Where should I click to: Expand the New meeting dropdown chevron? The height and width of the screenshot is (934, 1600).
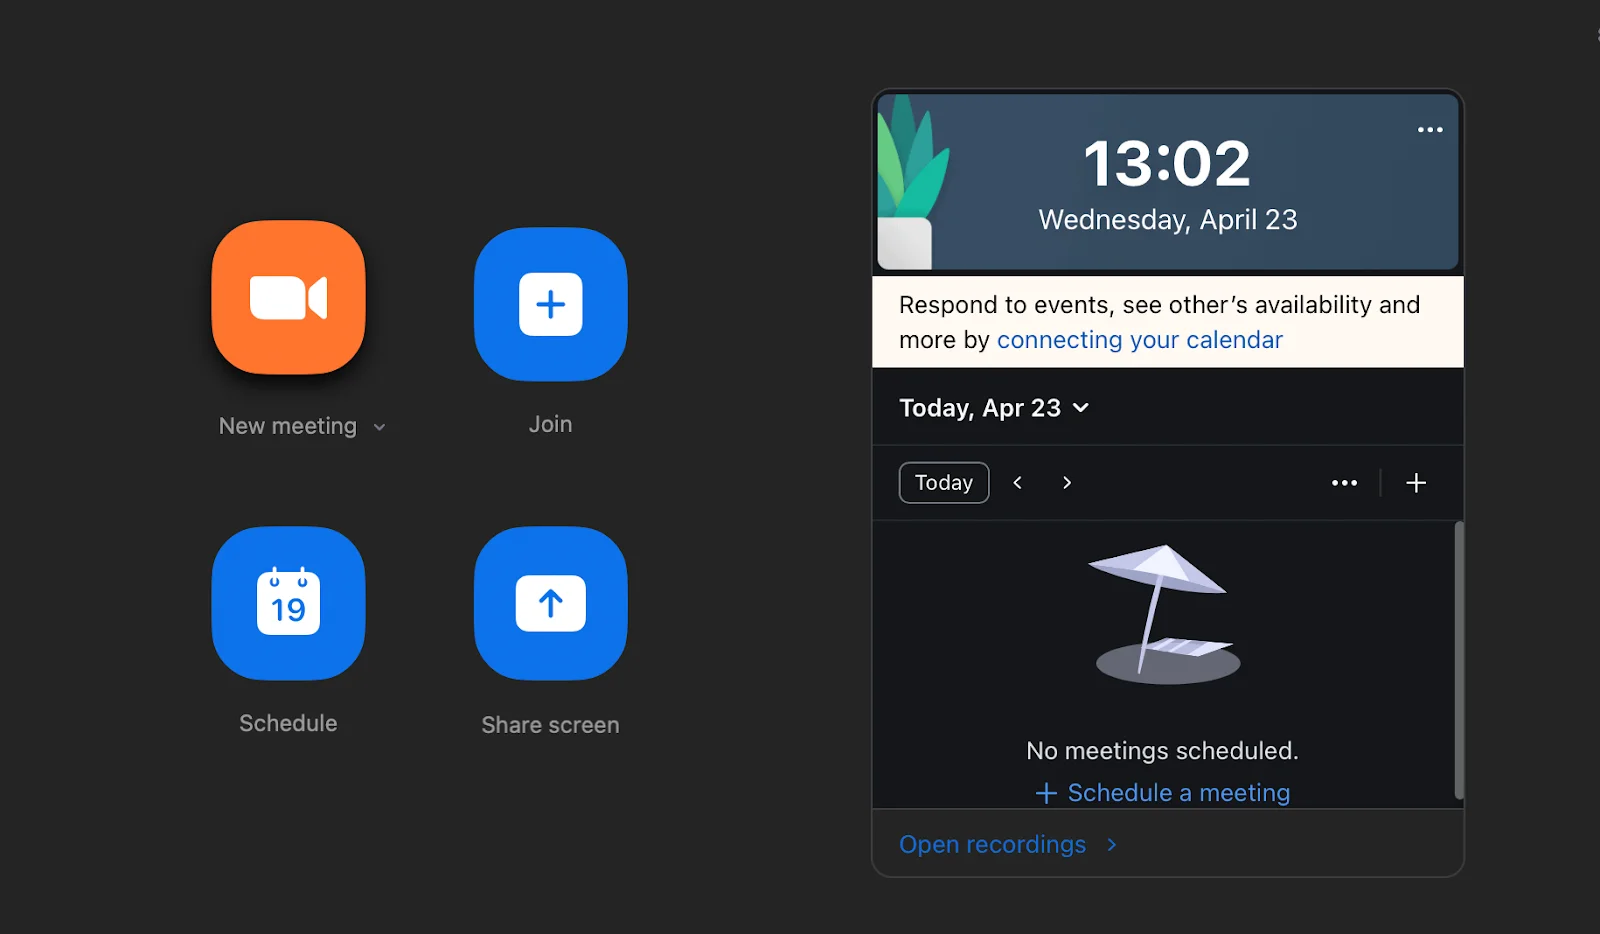click(379, 427)
